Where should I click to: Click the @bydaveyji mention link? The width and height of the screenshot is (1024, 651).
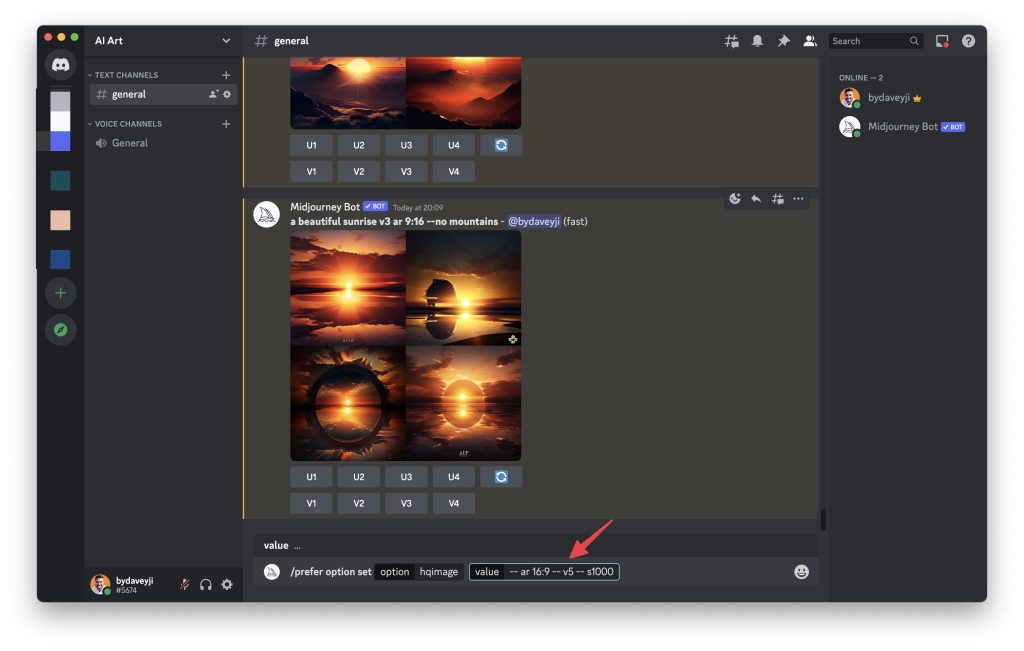tap(534, 221)
